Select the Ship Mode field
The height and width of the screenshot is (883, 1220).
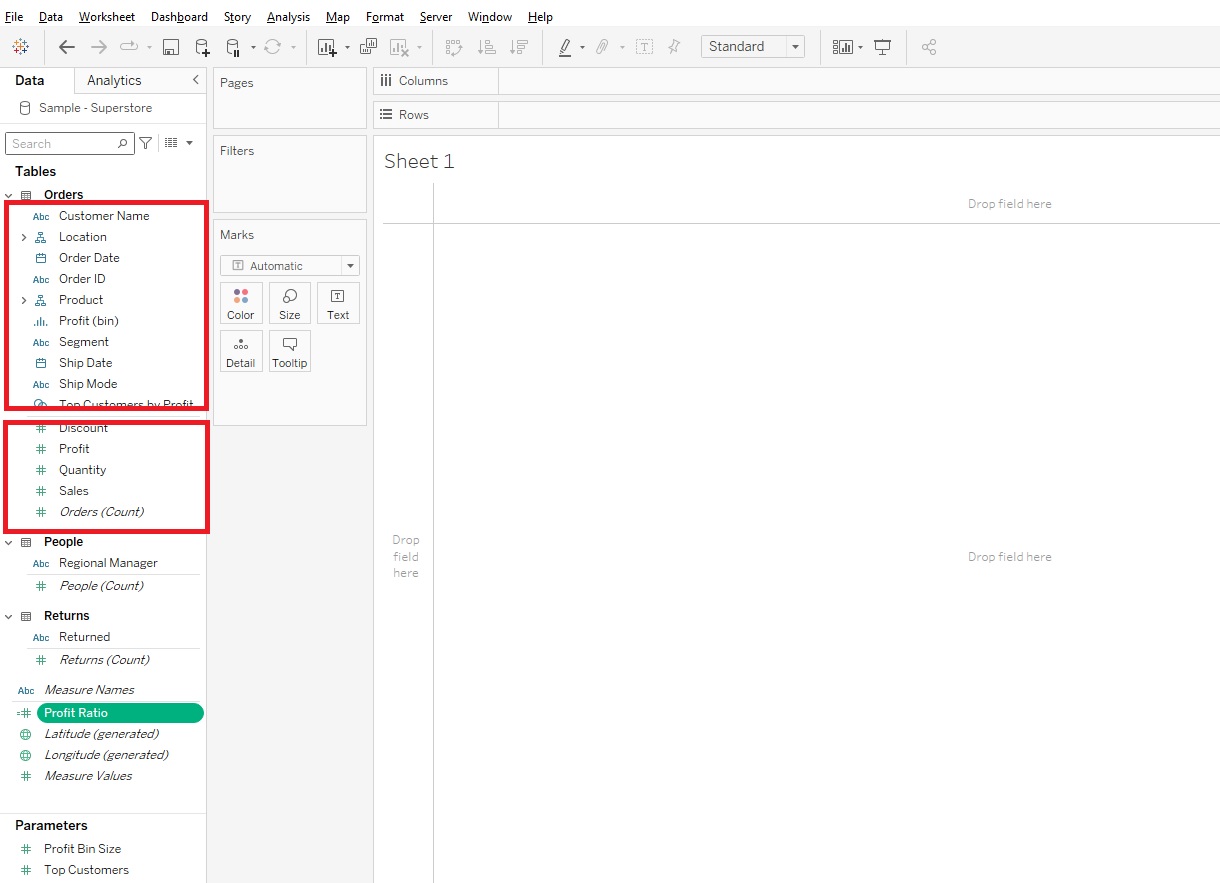[x=88, y=384]
